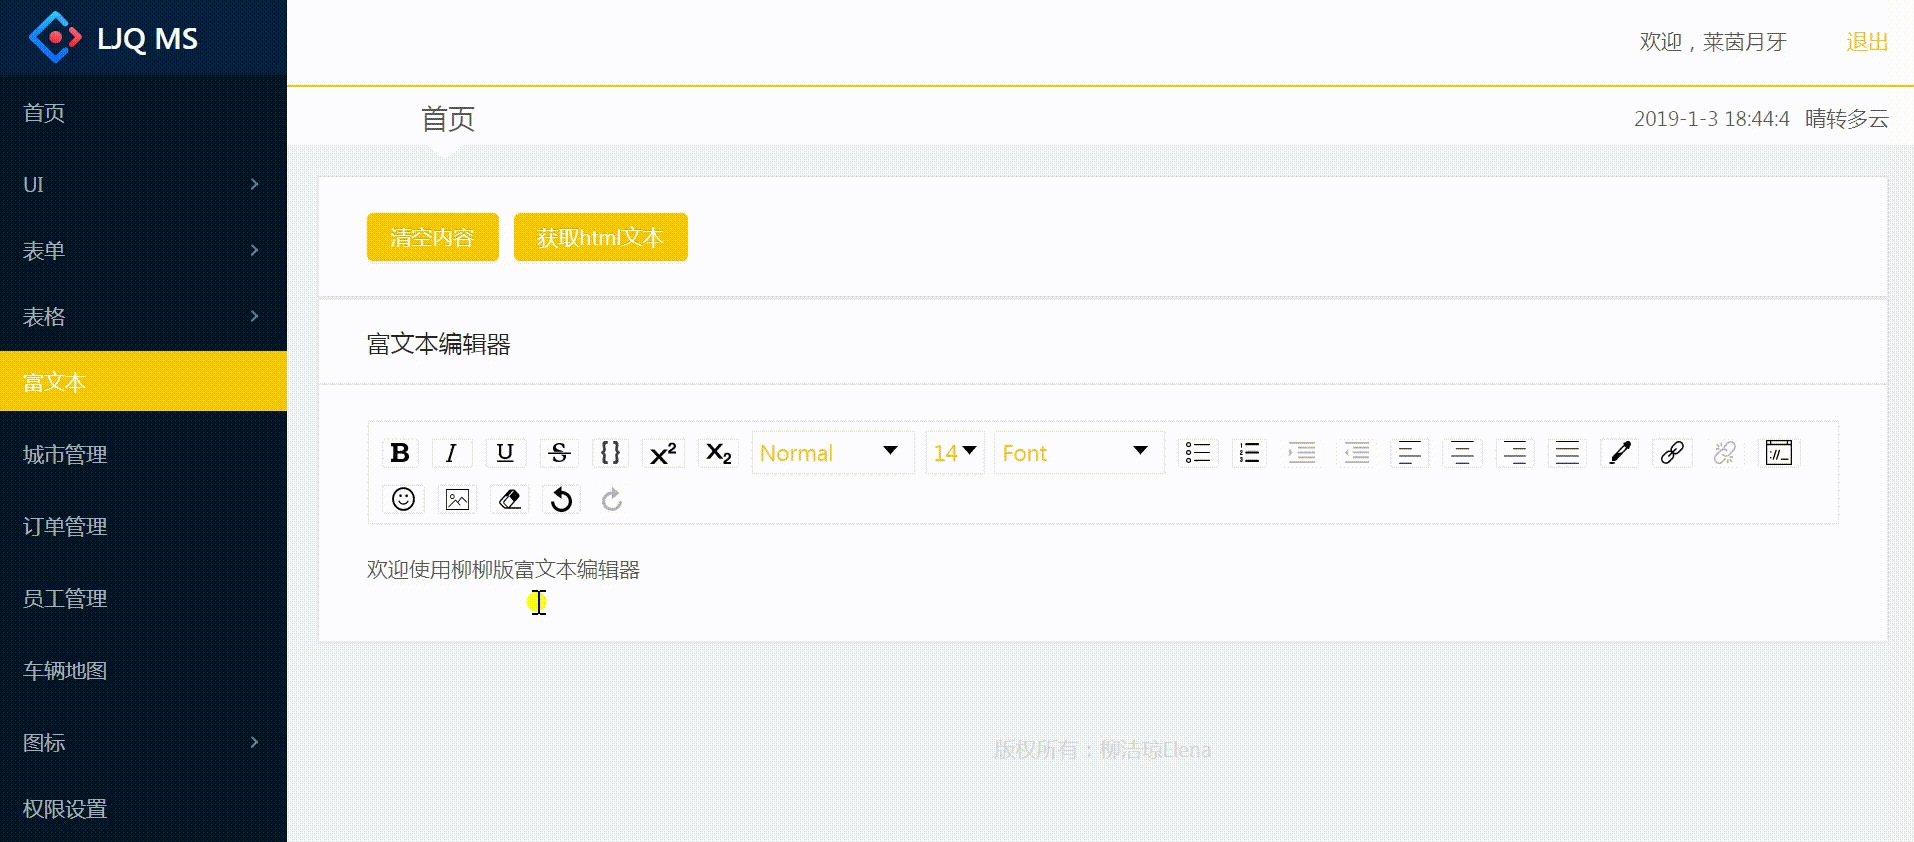Viewport: 1914px width, 842px height.
Task: Justify the text
Action: click(1567, 453)
